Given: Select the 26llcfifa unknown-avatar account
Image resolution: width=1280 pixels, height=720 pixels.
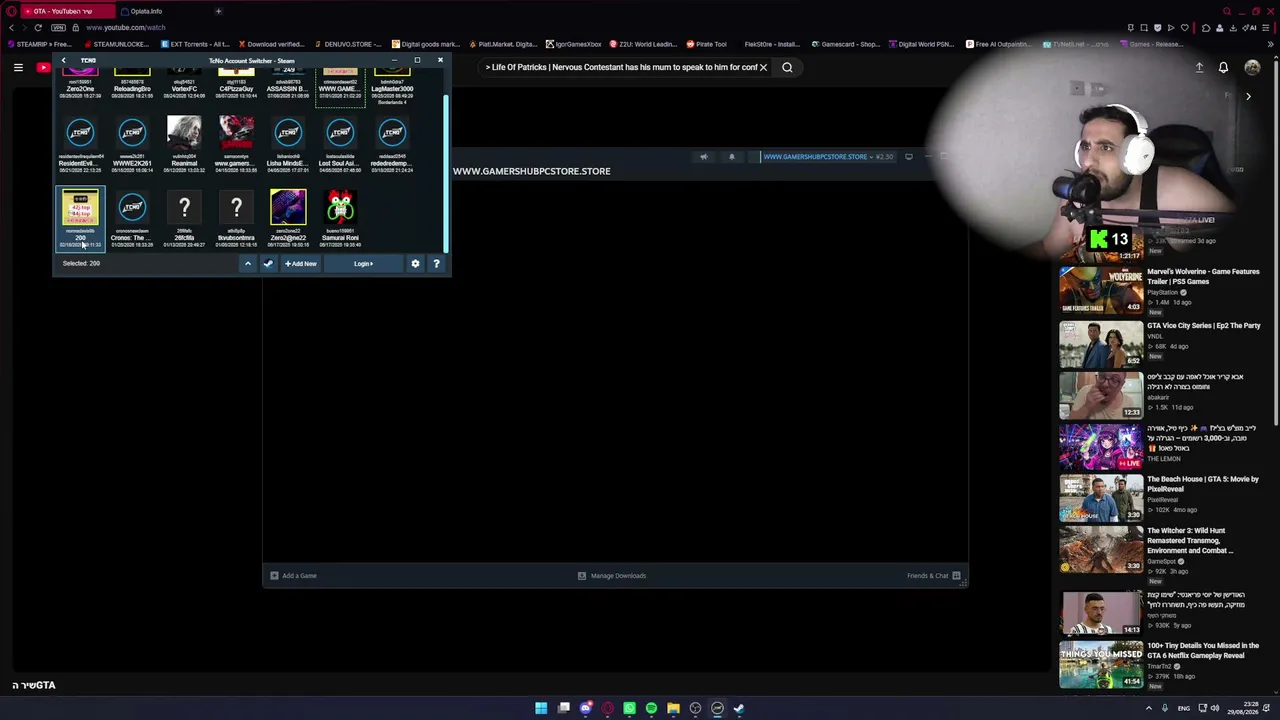Looking at the screenshot, I should (x=184, y=220).
